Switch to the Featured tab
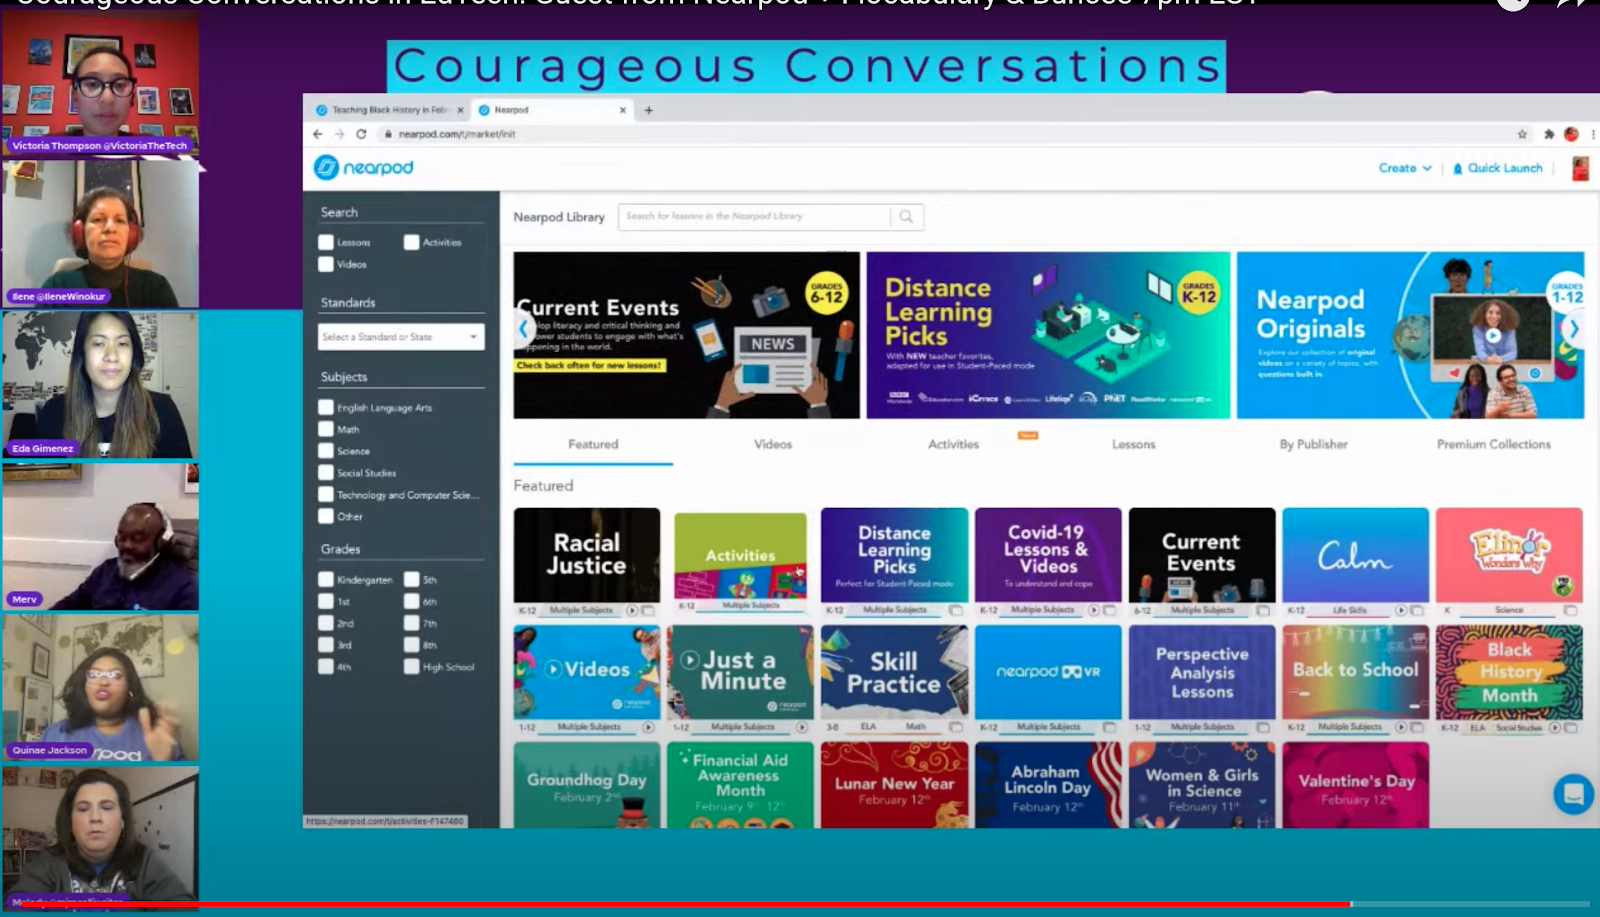 pos(593,444)
